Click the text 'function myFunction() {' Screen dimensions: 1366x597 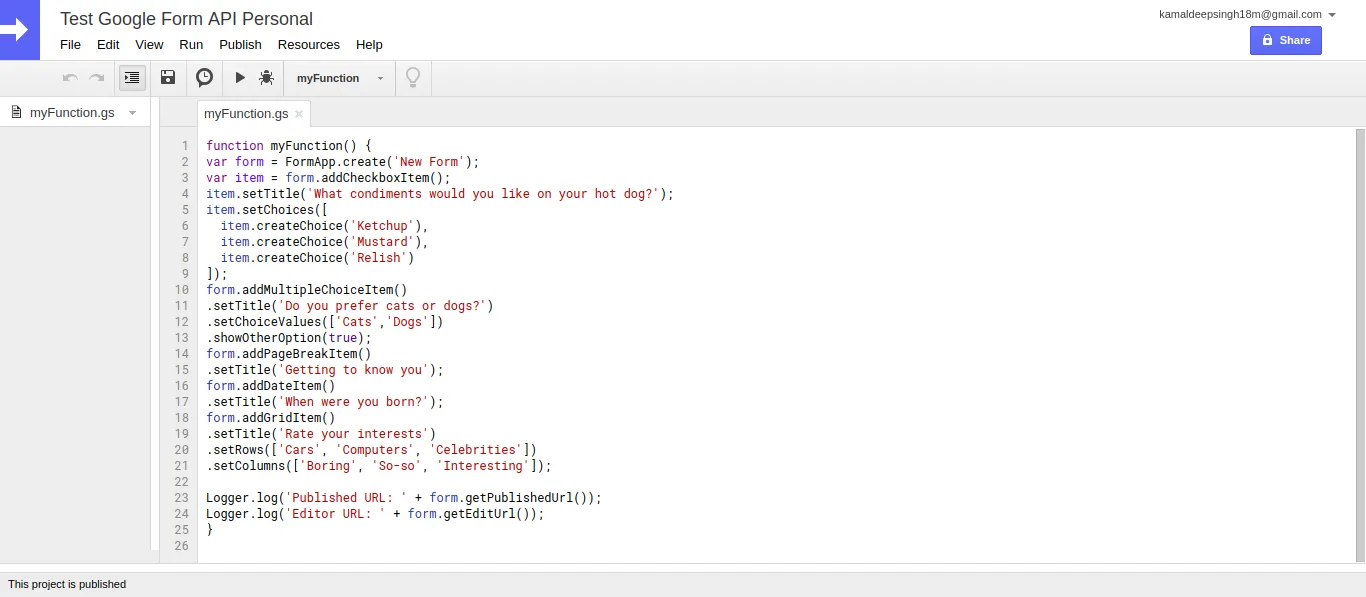pyautogui.click(x=289, y=146)
